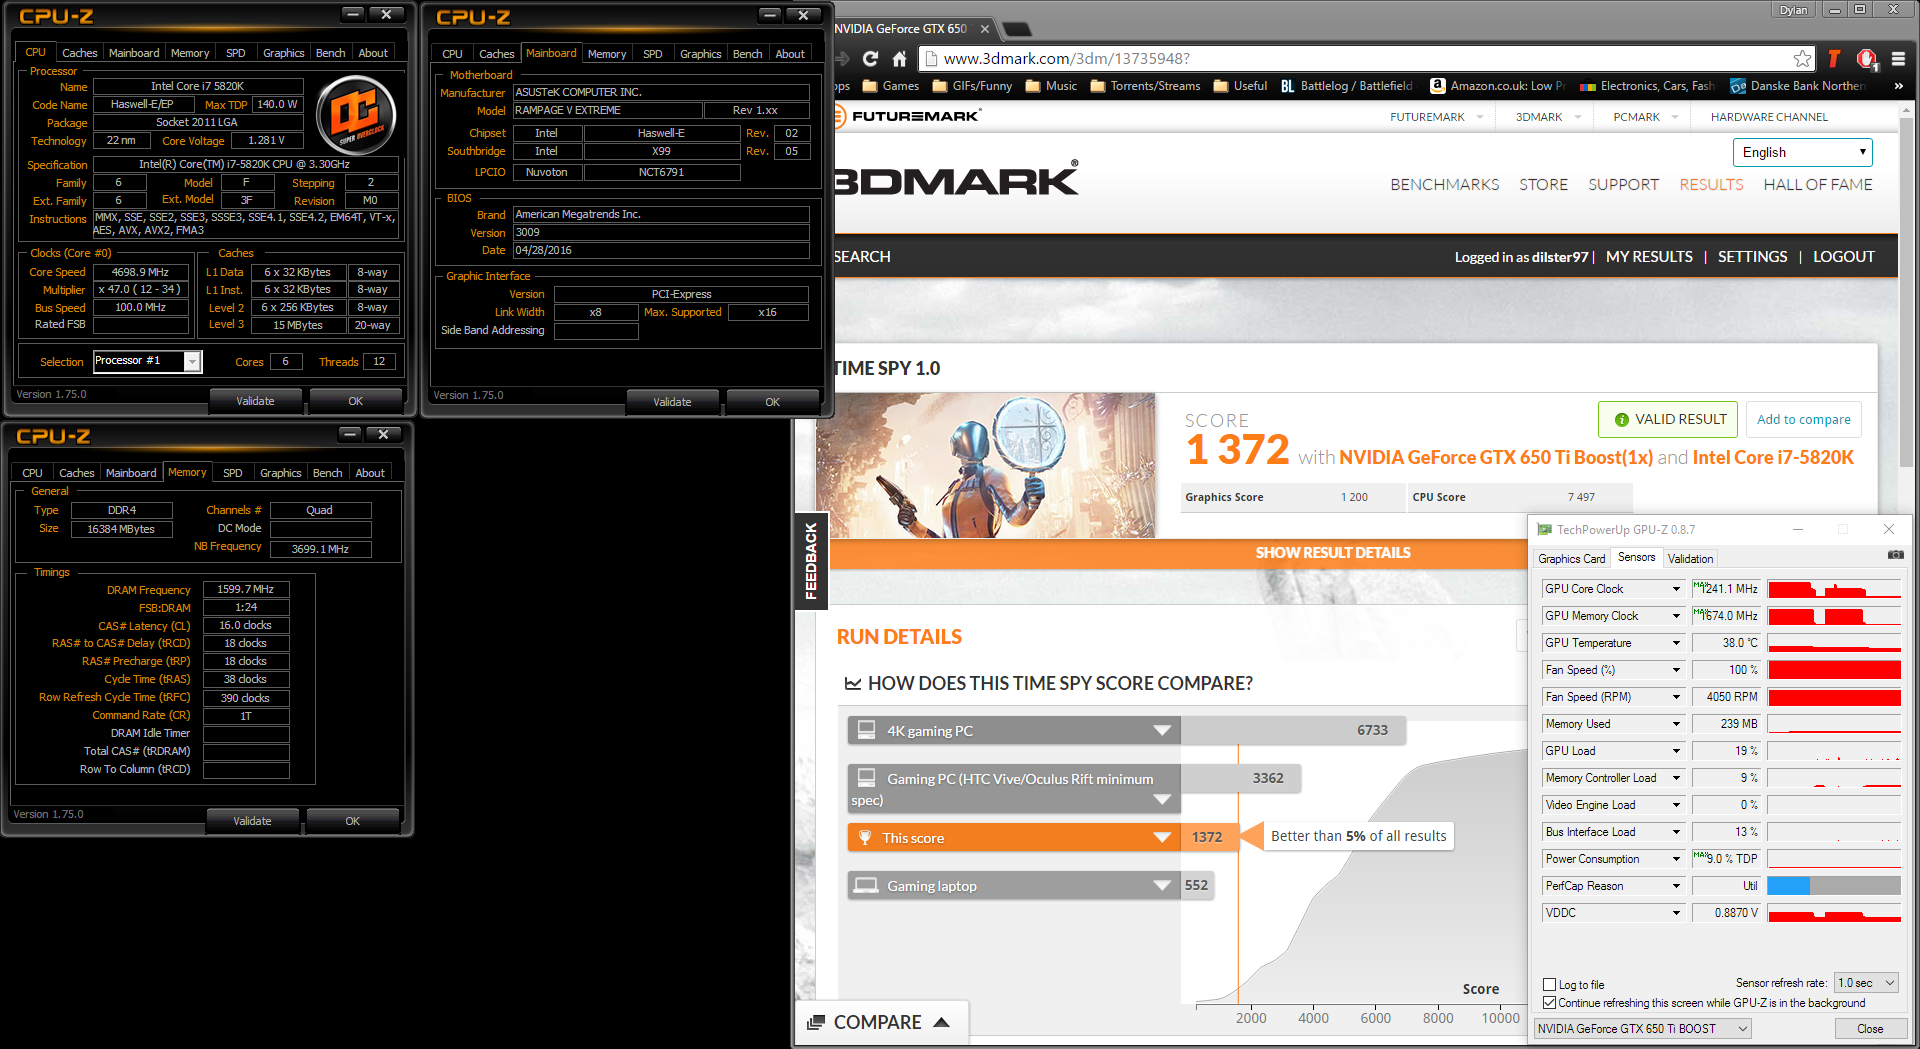Viewport: 1920px width, 1049px height.
Task: Open Fan Speed (RPM) sensor dropdown
Action: pos(1676,697)
